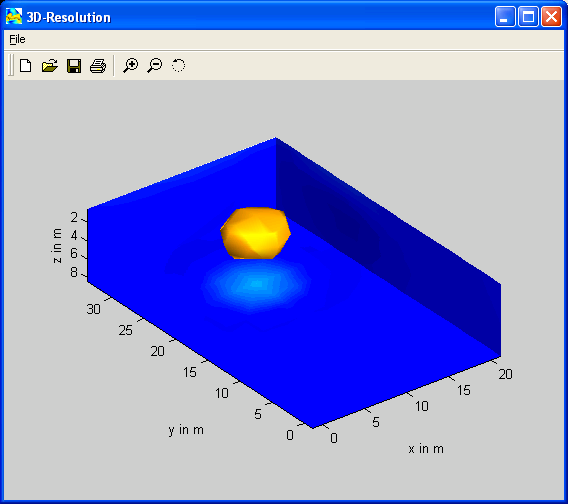
Task: Select the Zoom In magnifier tool
Action: tap(130, 66)
